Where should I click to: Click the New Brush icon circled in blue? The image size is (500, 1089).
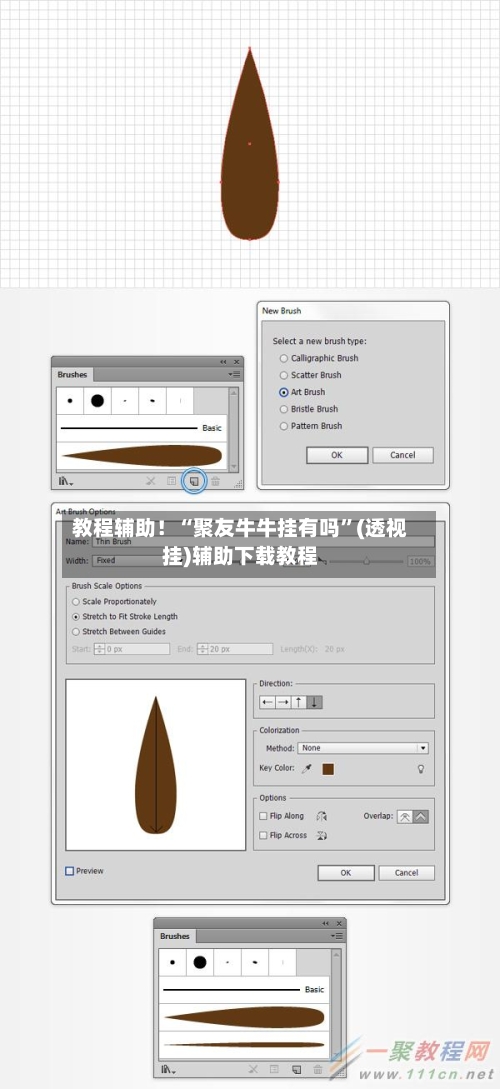click(194, 481)
